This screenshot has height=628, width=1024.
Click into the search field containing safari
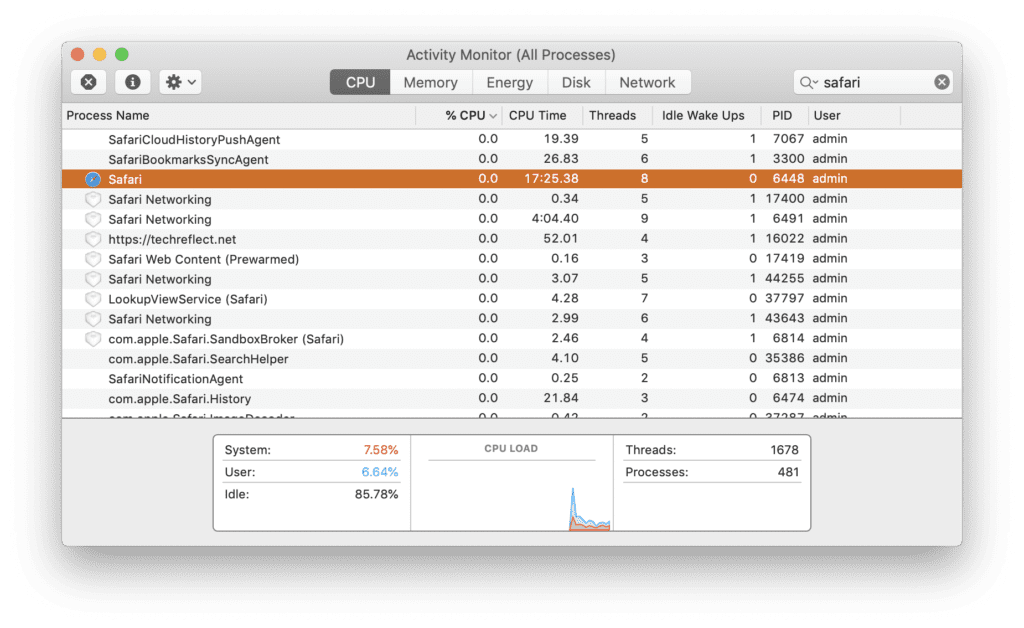pos(875,82)
